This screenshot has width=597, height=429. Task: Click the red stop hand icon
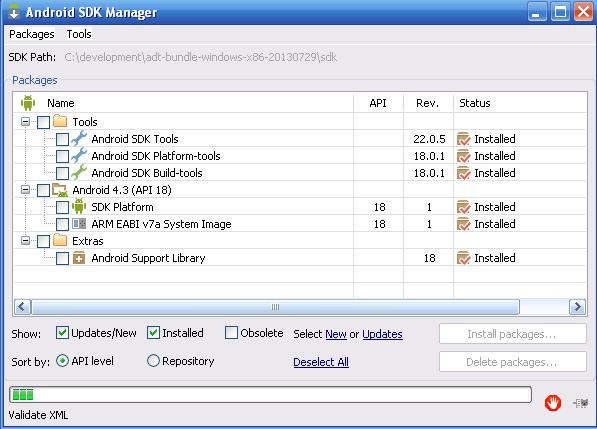pyautogui.click(x=552, y=403)
